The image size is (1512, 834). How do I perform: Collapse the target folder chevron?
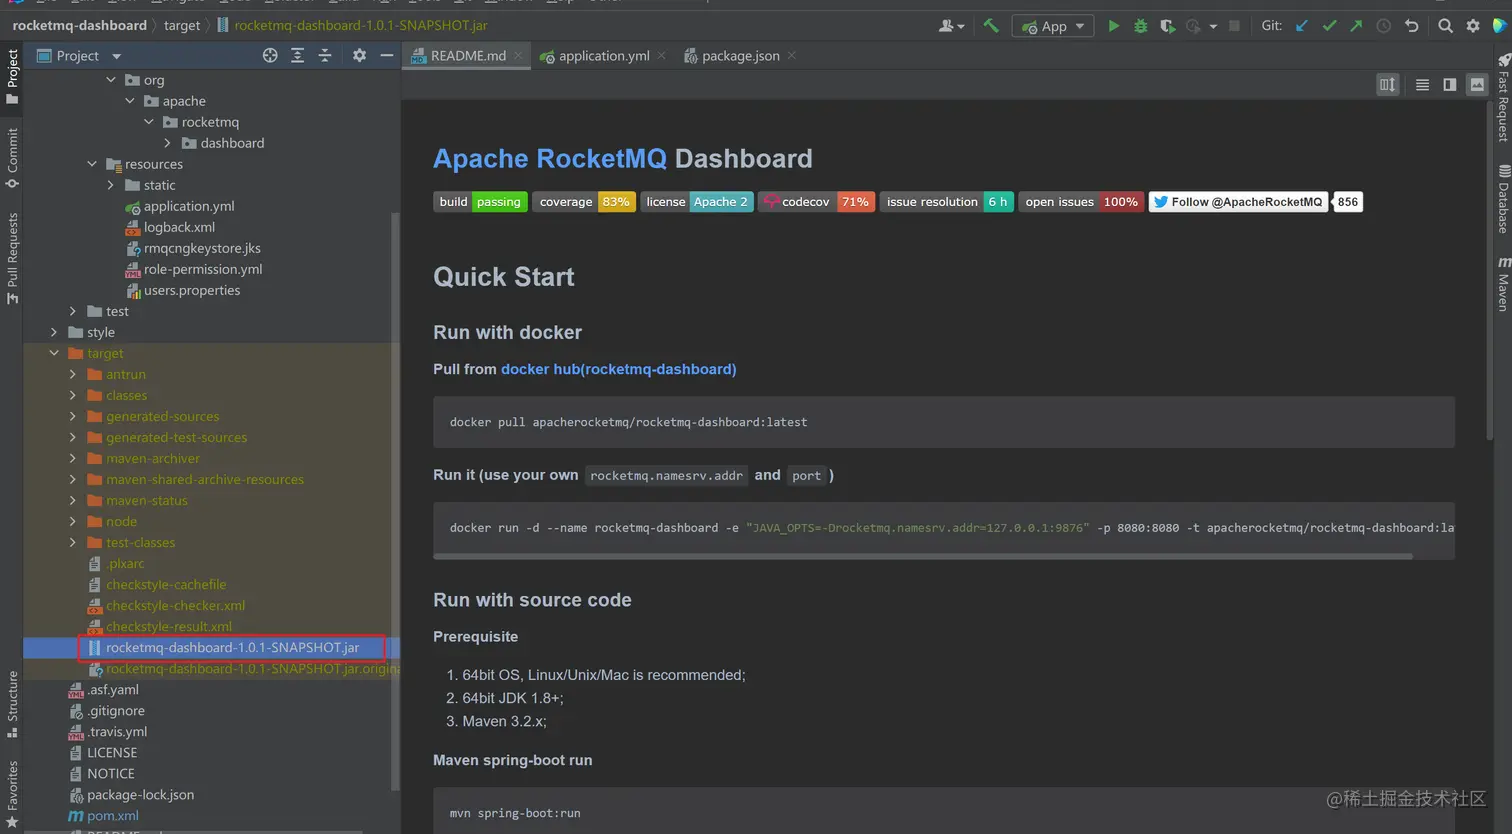(x=54, y=353)
